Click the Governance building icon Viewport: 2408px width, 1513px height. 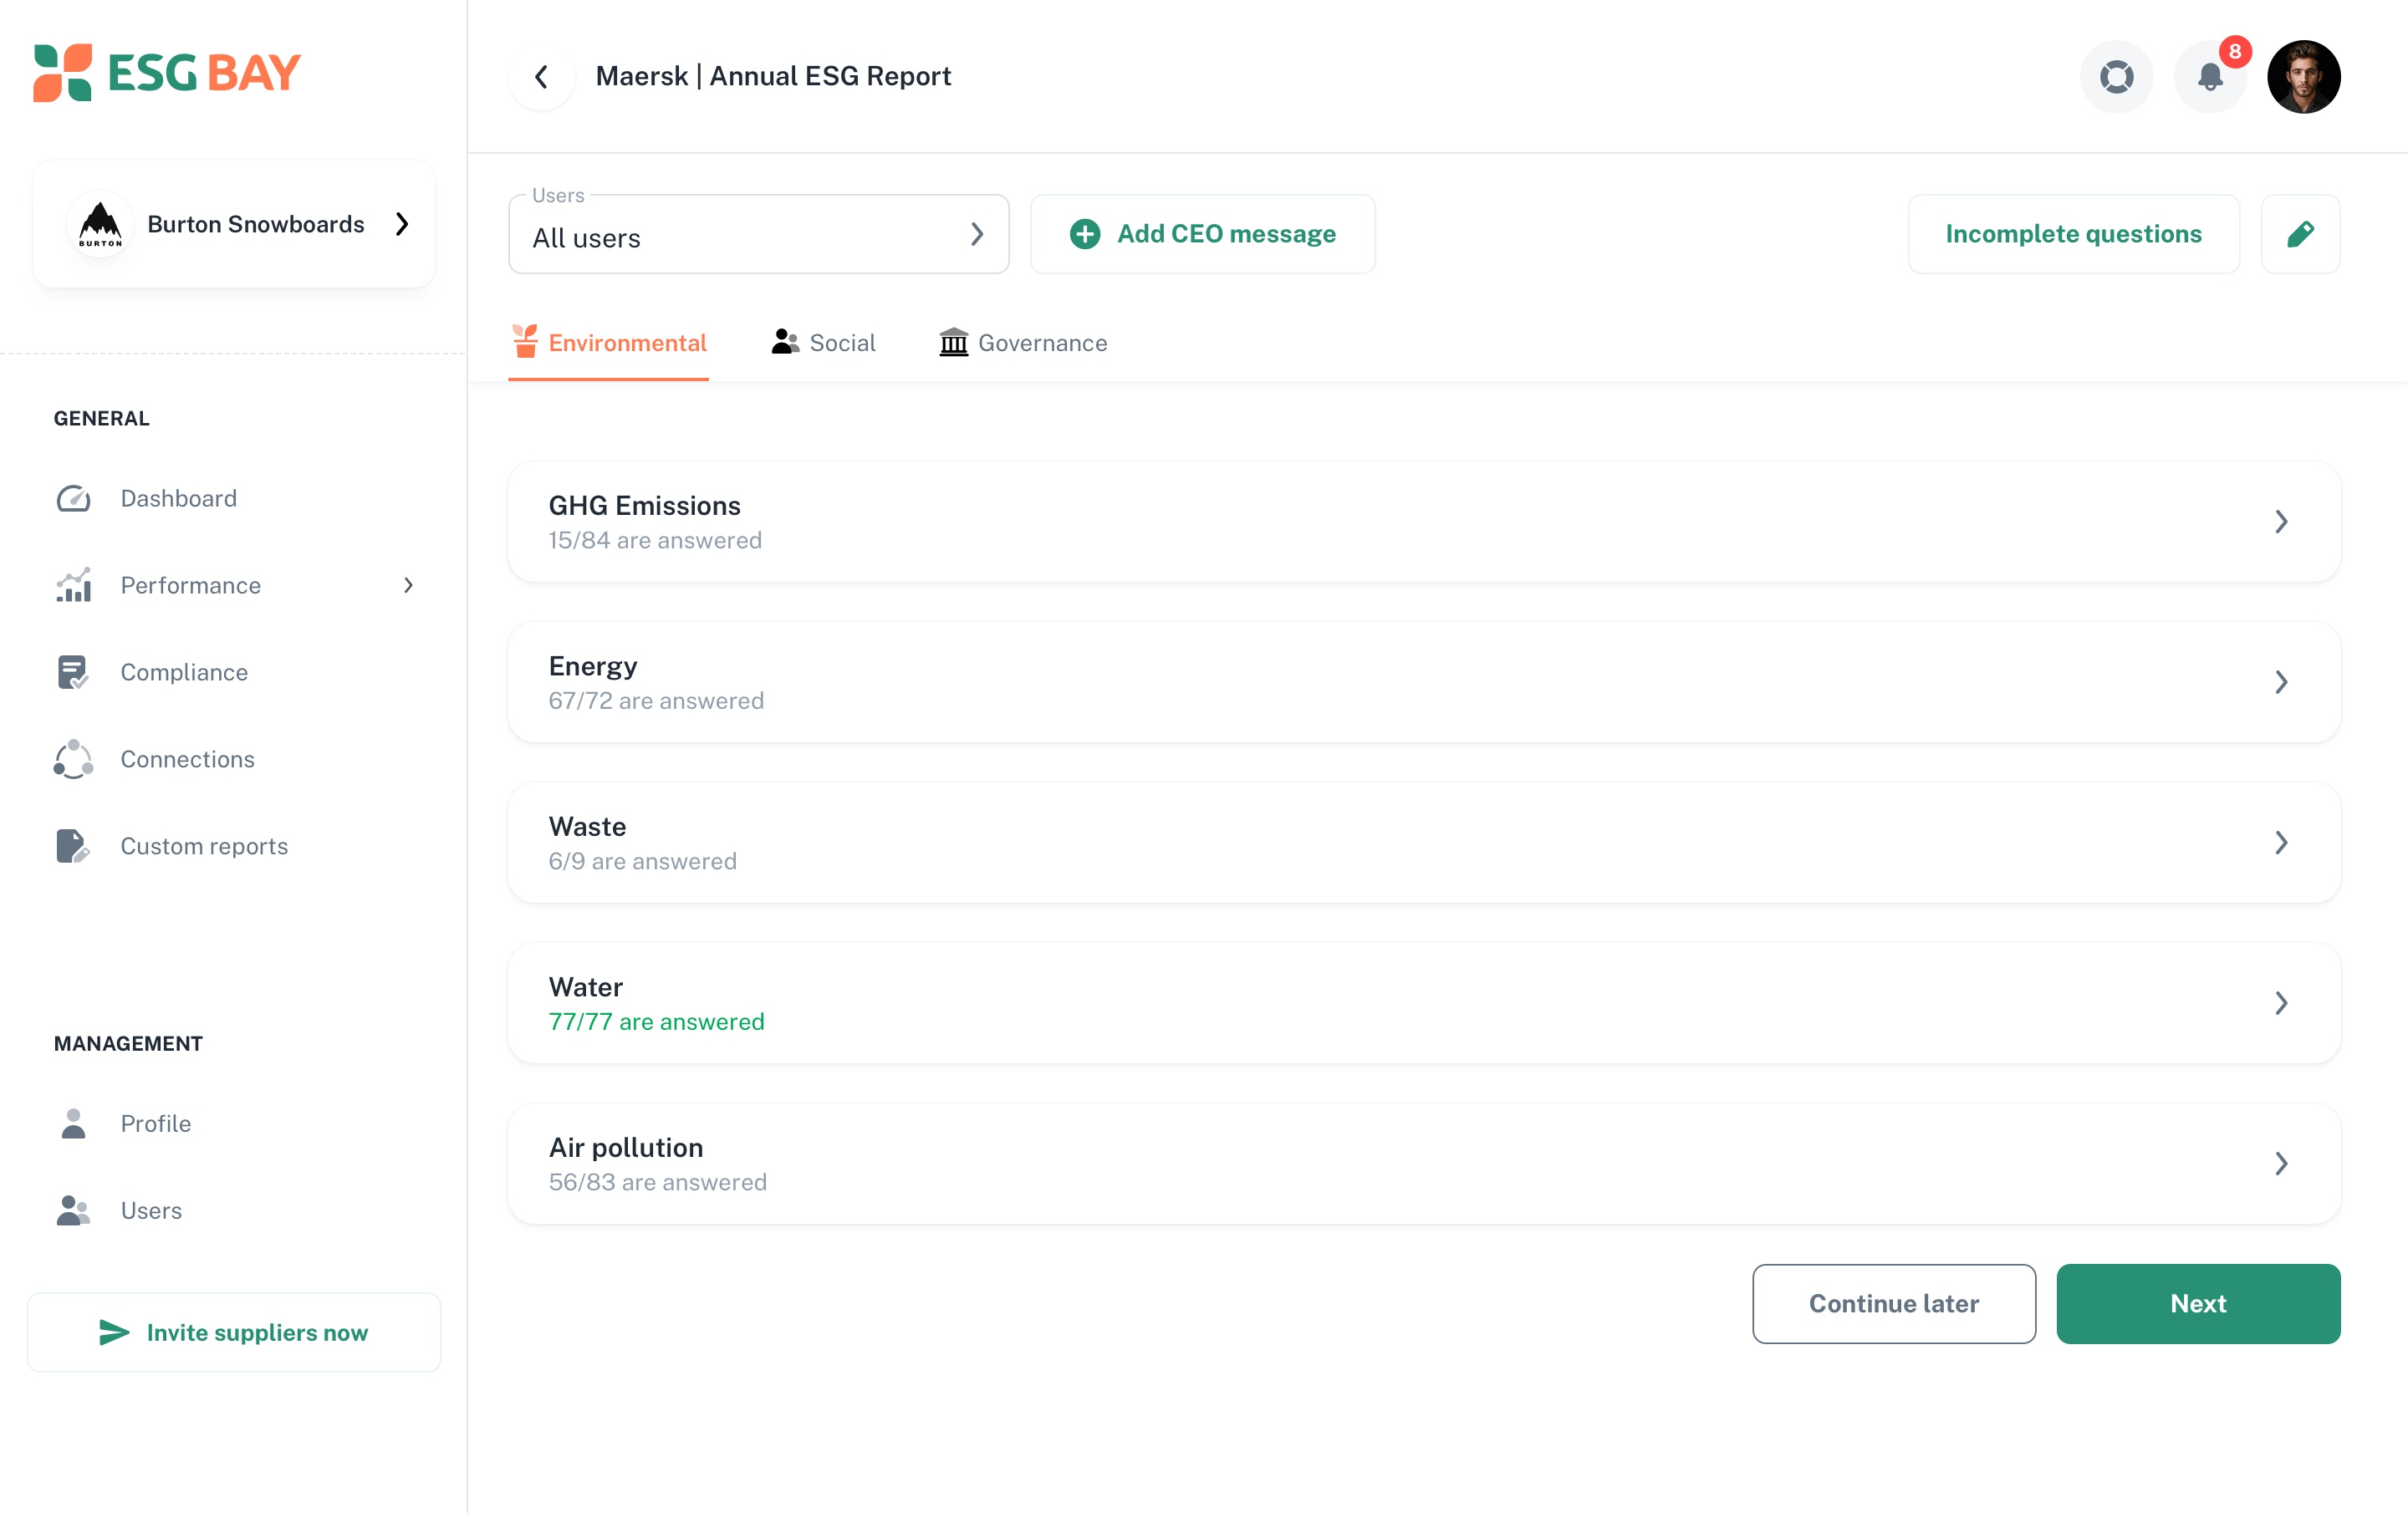click(954, 342)
